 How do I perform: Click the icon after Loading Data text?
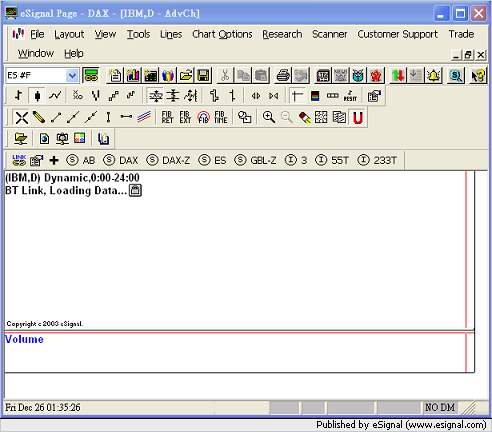tap(135, 190)
